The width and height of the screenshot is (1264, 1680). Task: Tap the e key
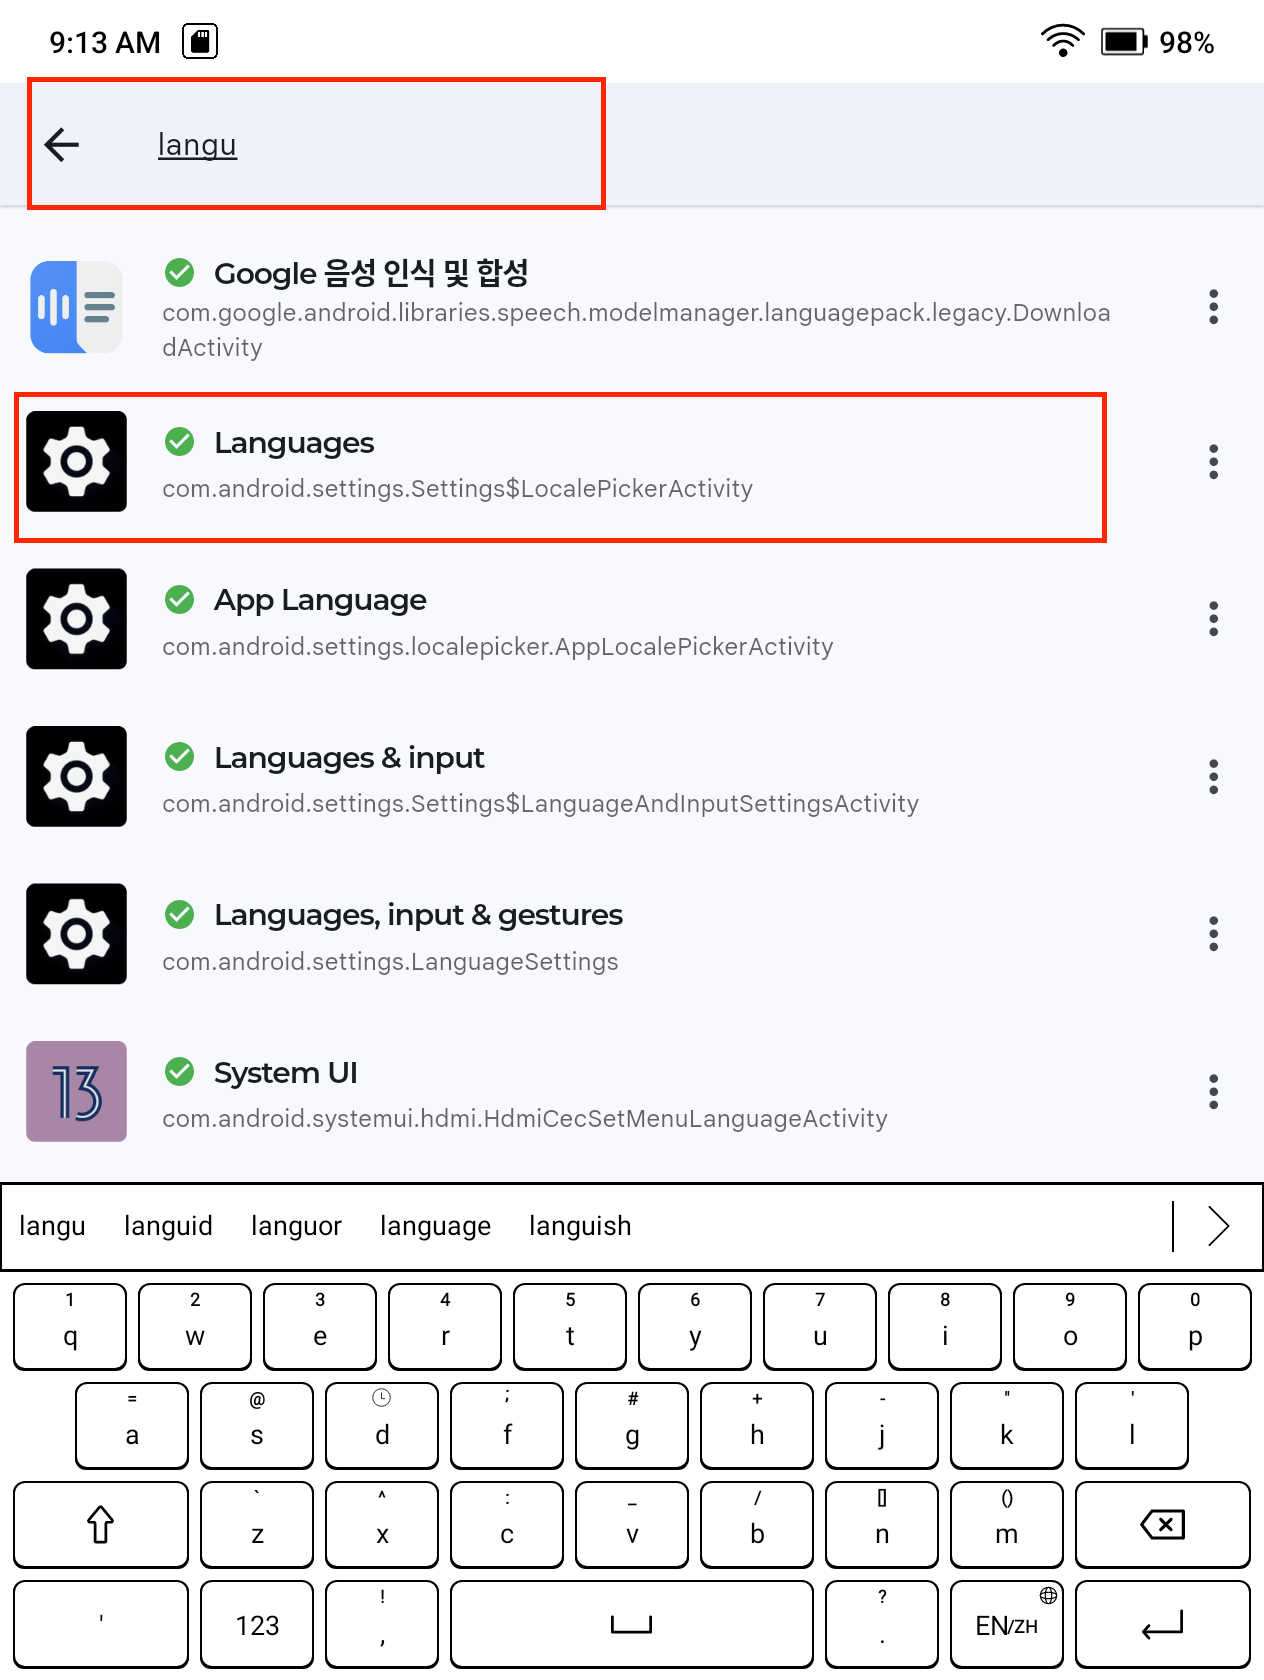point(320,1327)
